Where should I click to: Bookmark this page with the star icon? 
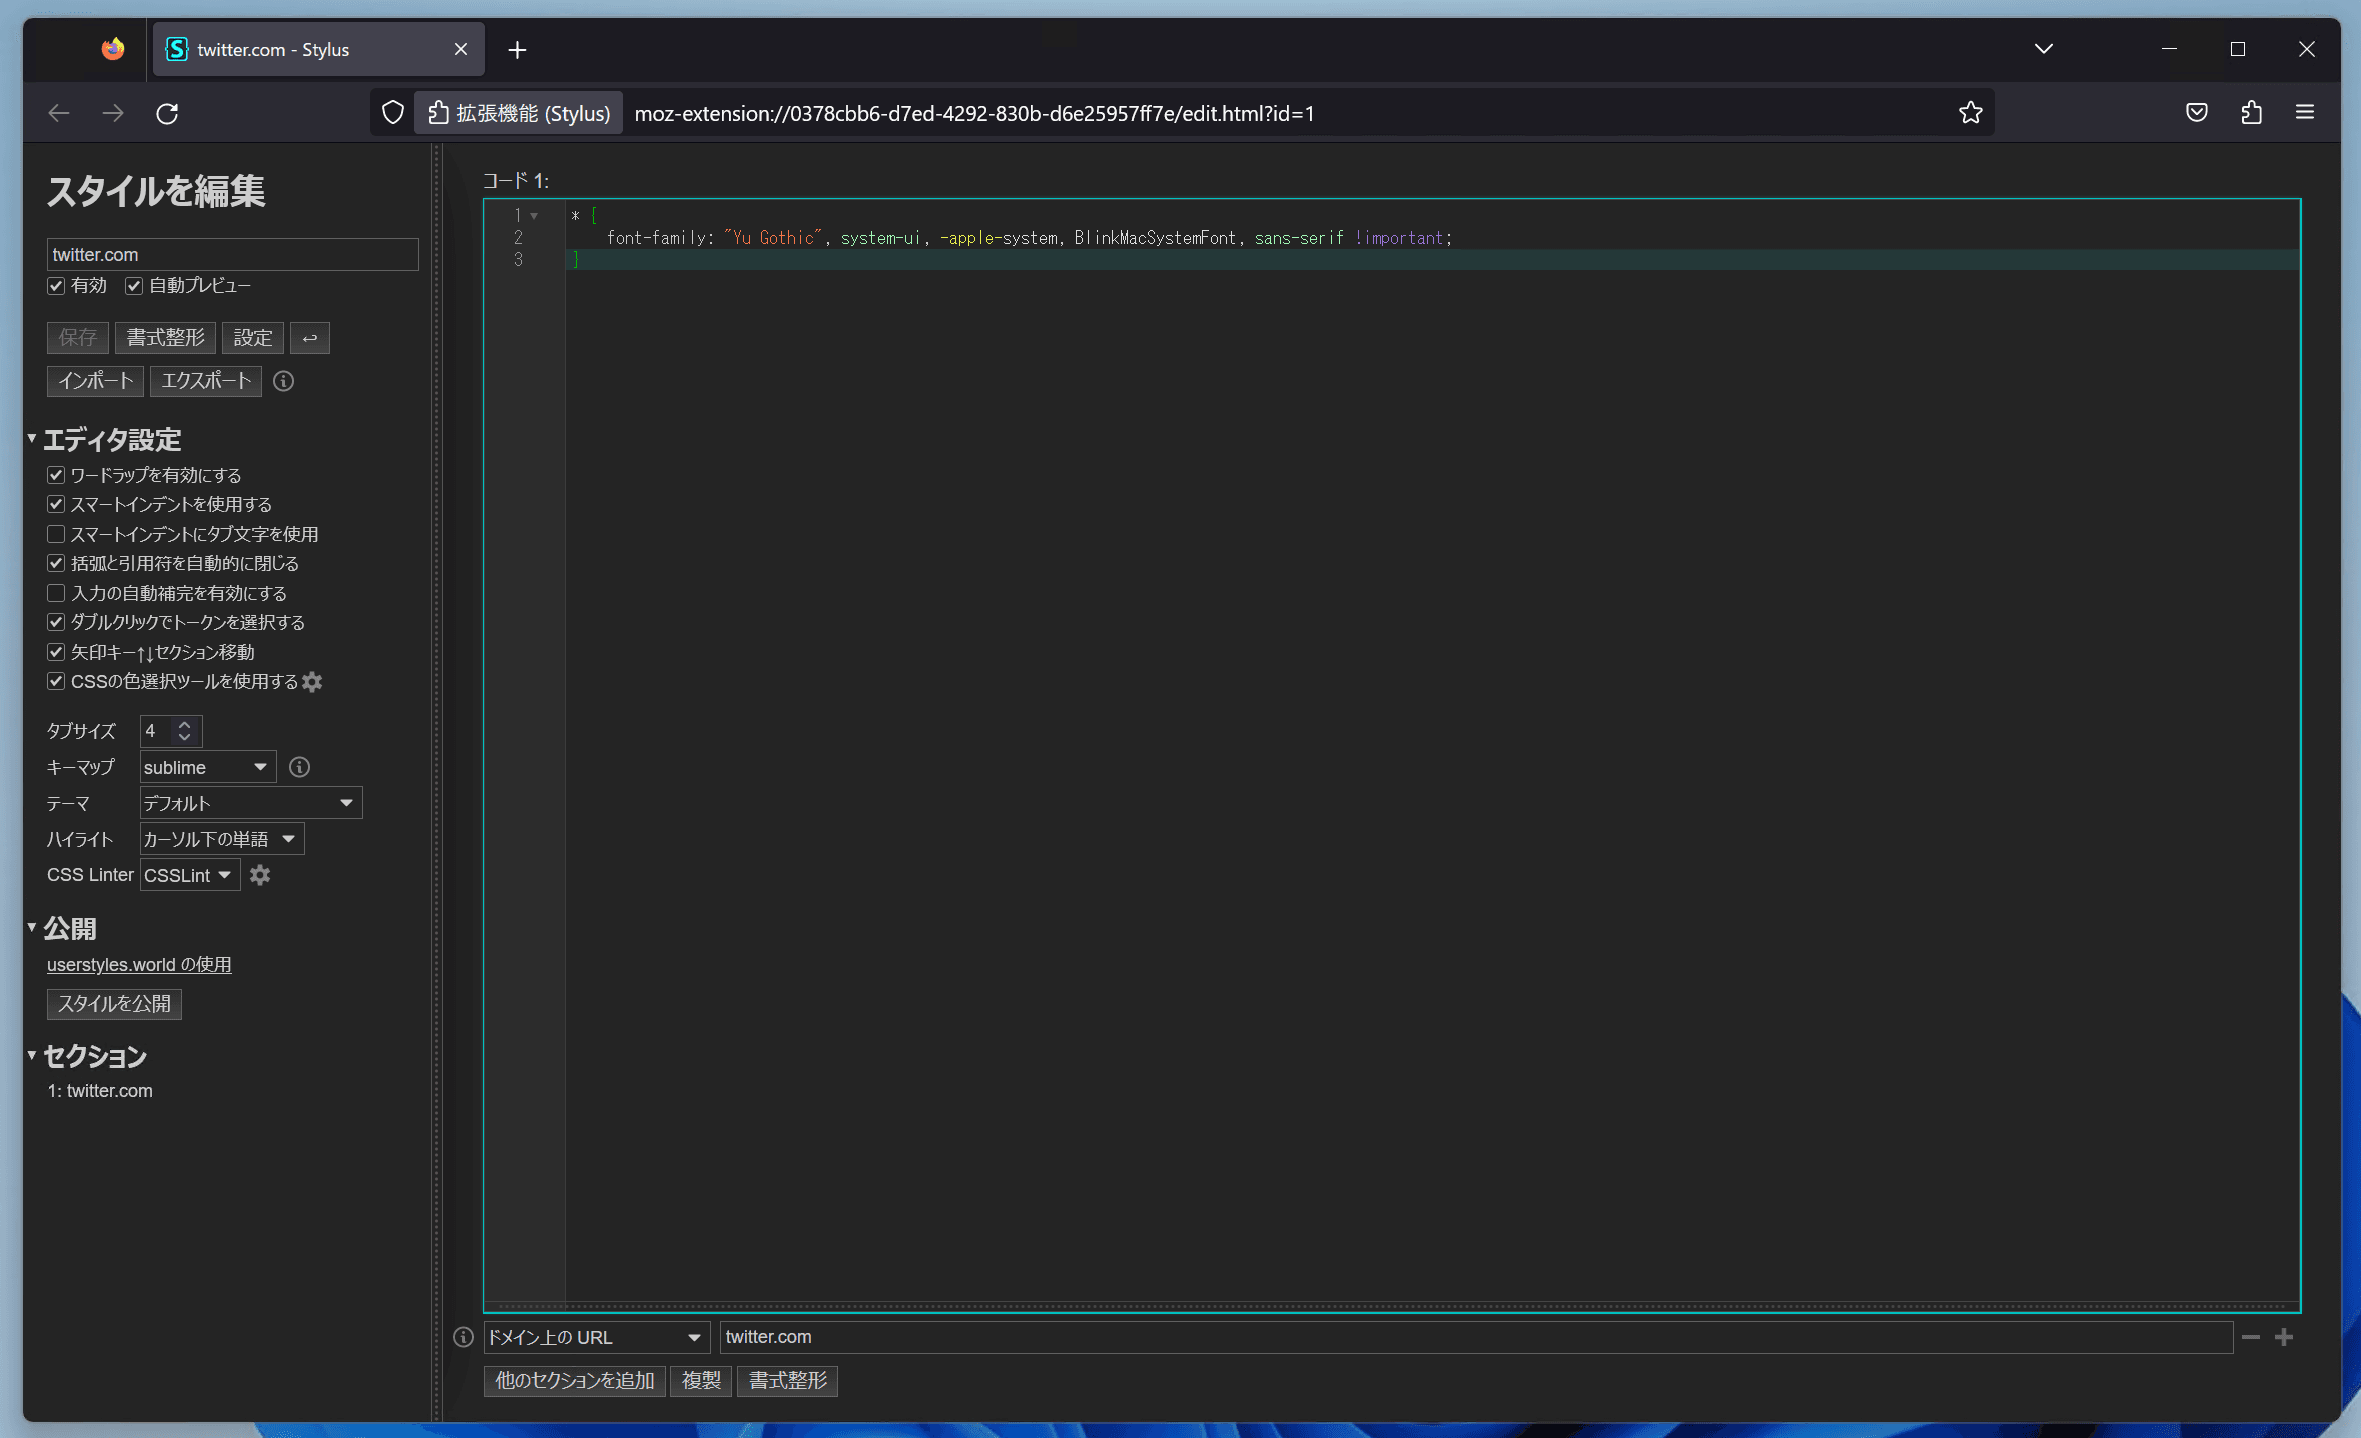(1970, 113)
